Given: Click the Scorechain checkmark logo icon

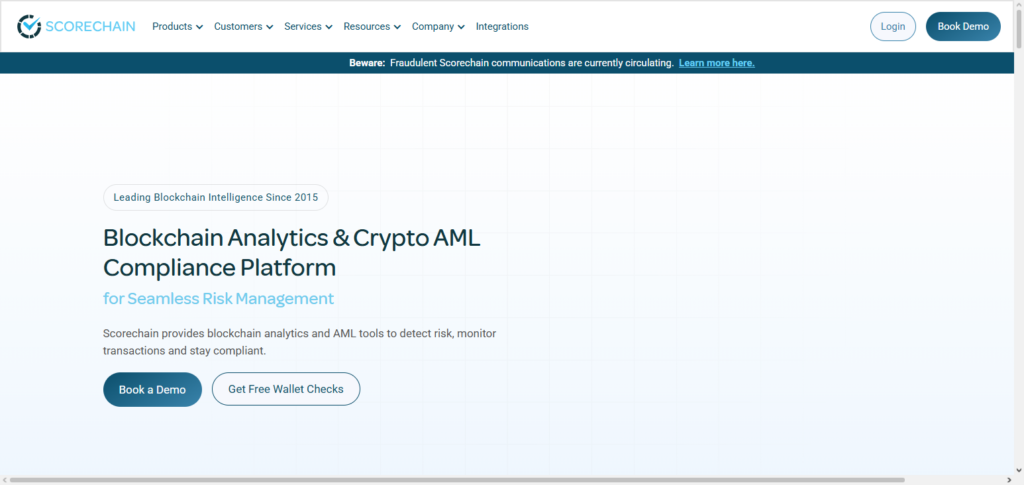Looking at the screenshot, I should click(x=29, y=26).
